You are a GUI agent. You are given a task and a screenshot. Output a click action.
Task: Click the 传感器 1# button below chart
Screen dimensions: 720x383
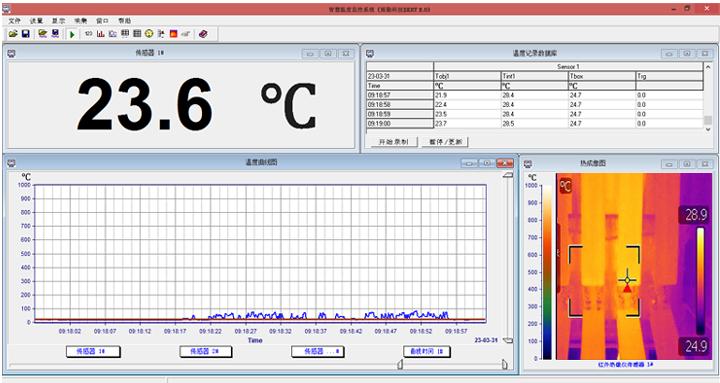(93, 351)
